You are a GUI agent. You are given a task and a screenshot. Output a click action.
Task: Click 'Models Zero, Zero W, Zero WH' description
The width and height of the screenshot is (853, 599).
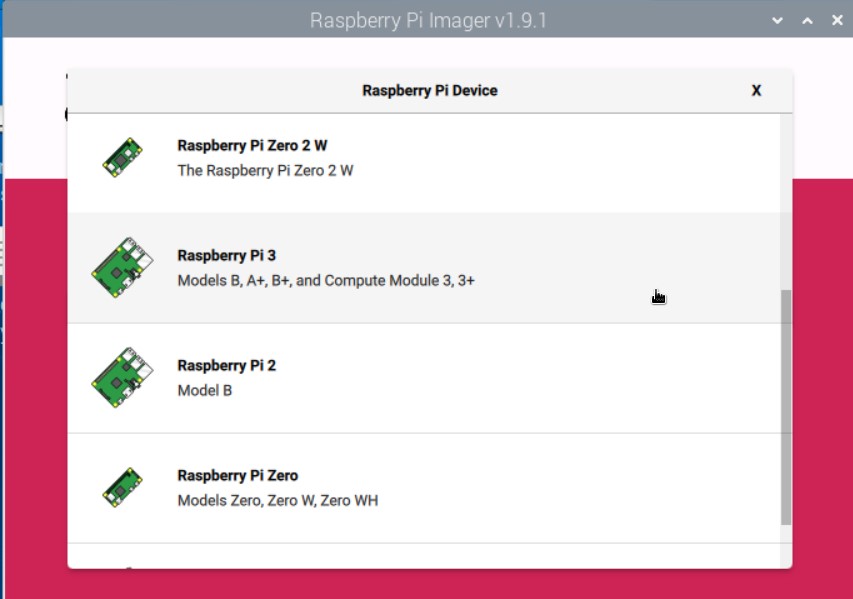coord(277,500)
